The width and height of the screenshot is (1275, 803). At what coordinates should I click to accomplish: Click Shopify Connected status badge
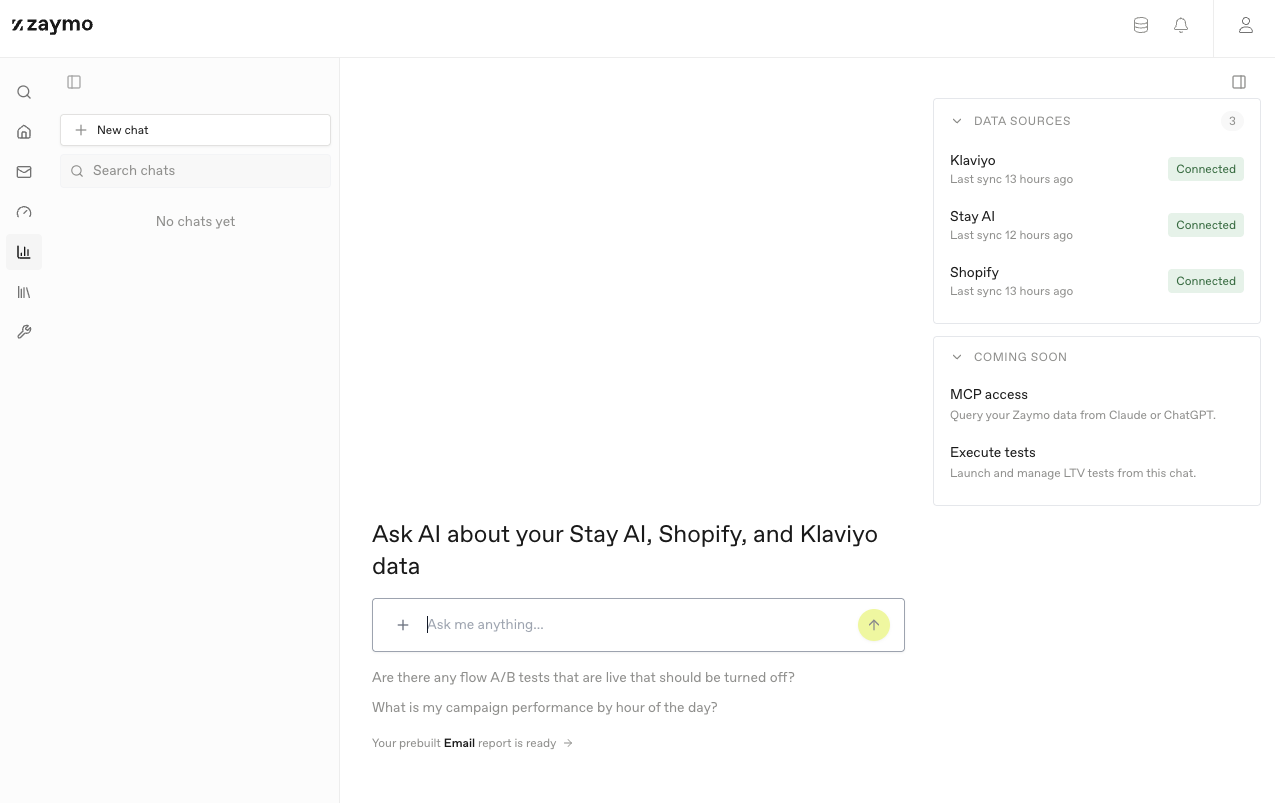click(x=1206, y=281)
